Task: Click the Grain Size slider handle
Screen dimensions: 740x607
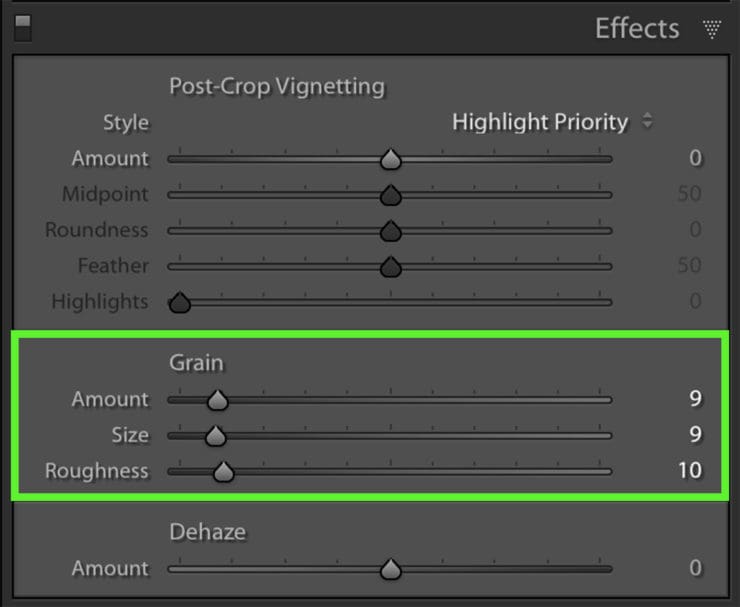Action: click(215, 436)
